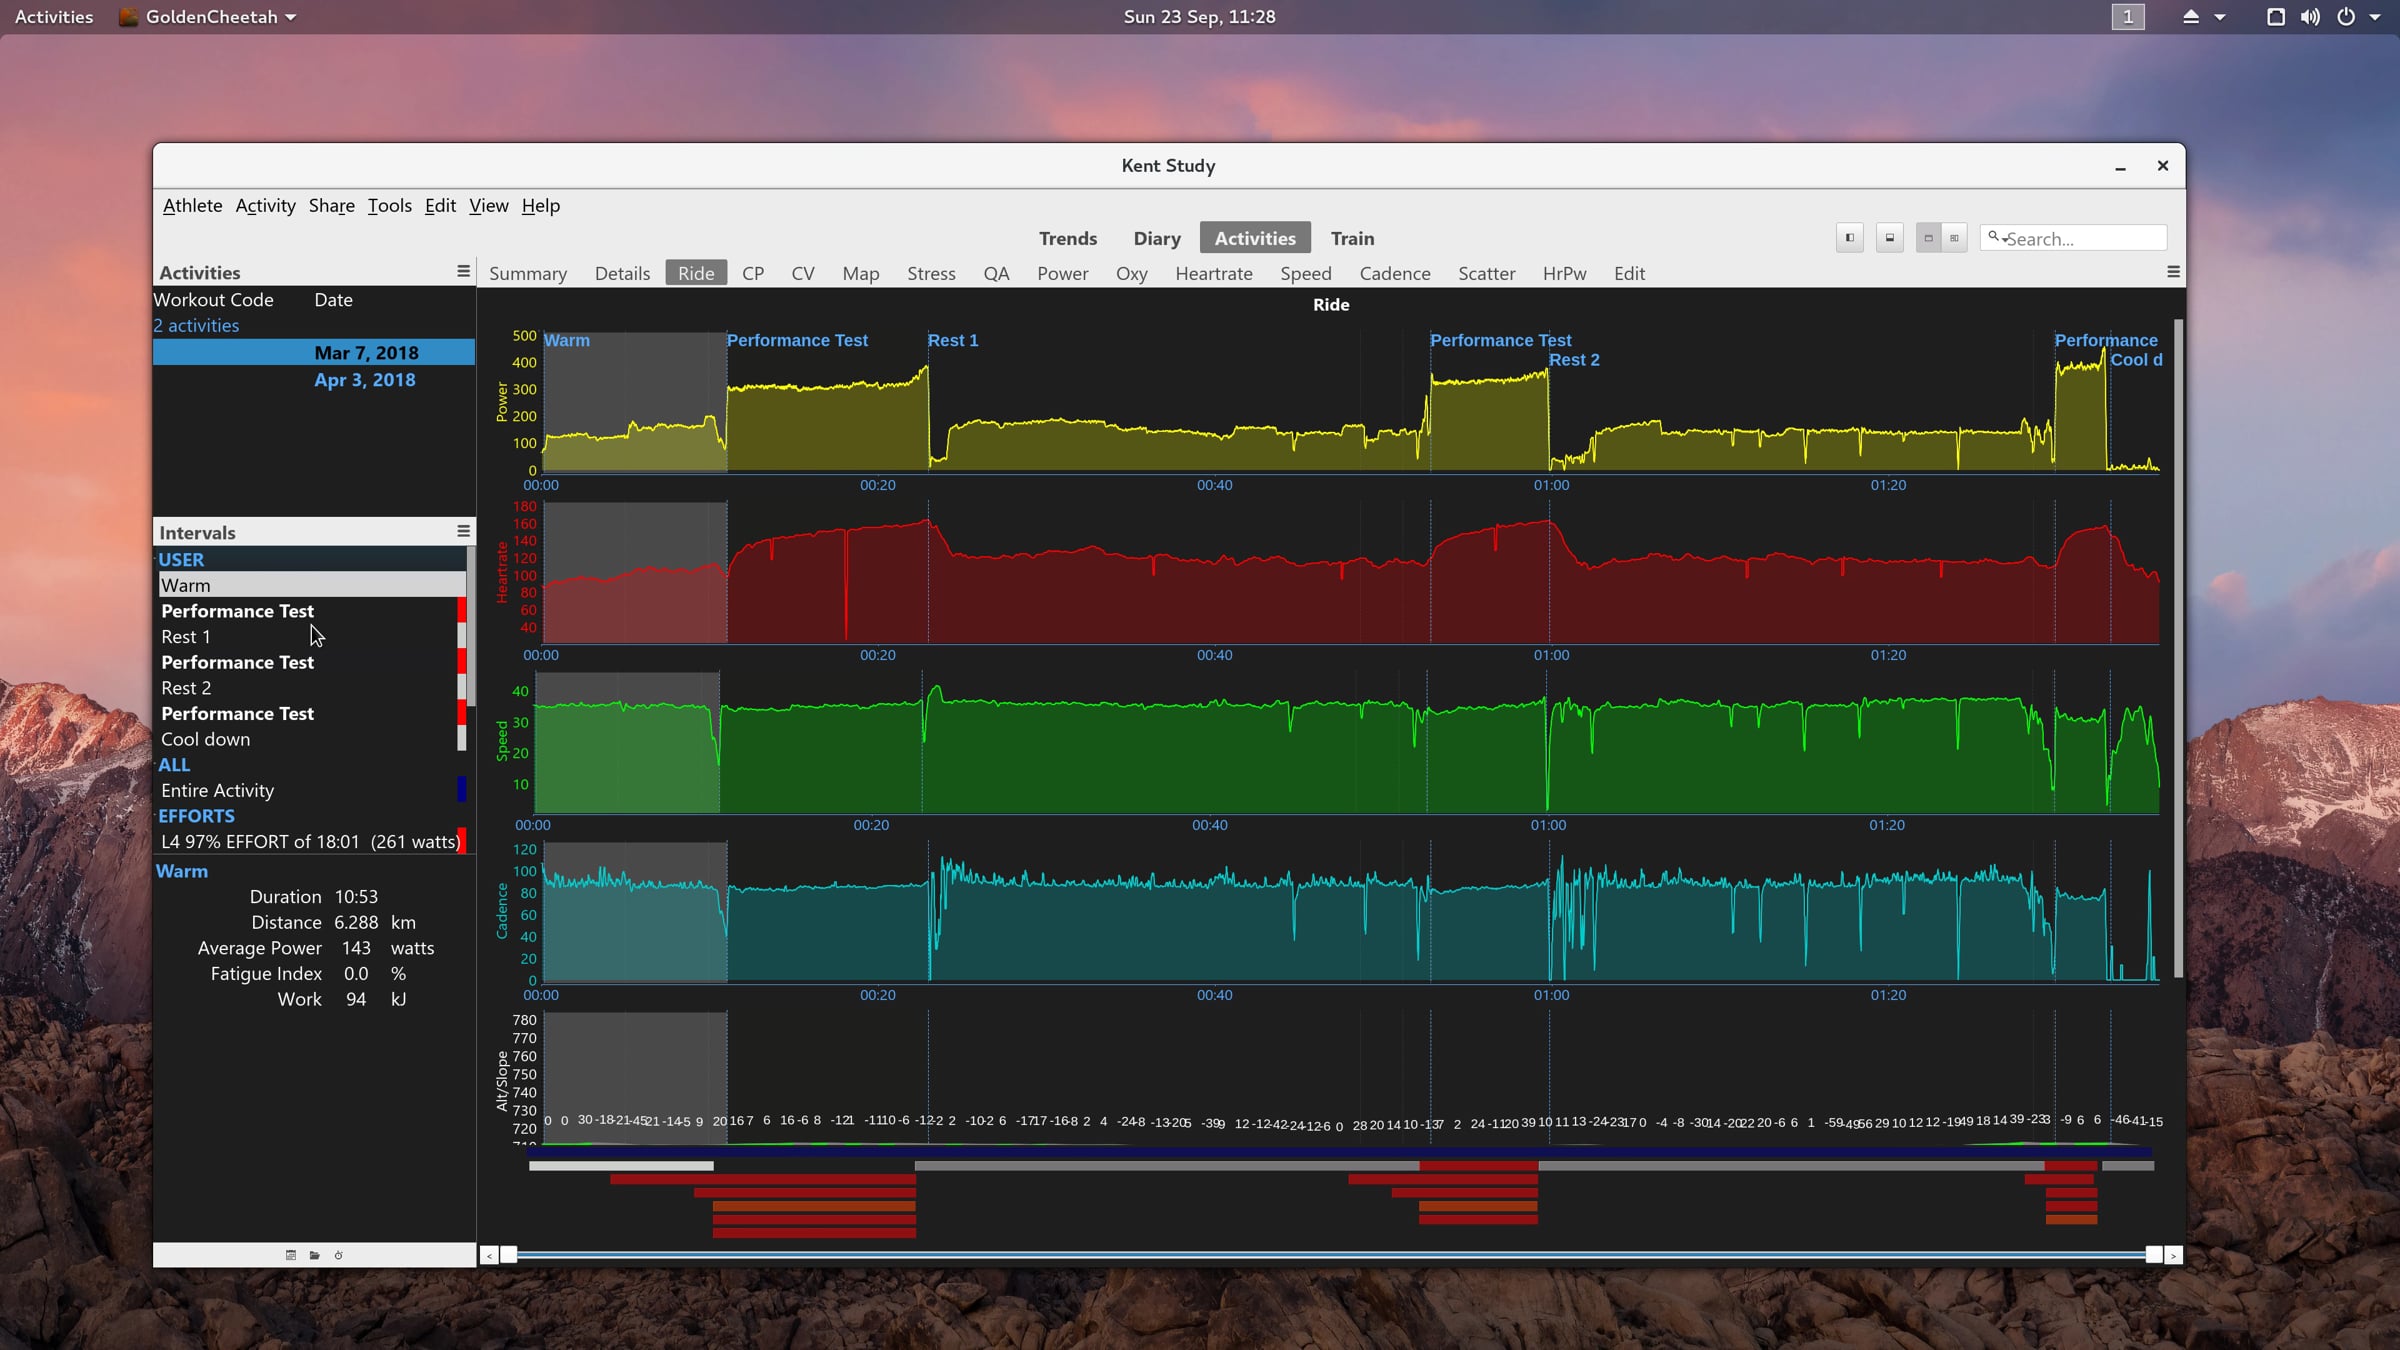Open the Activities panel hamburger menu
Image resolution: width=2400 pixels, height=1350 pixels.
[463, 271]
